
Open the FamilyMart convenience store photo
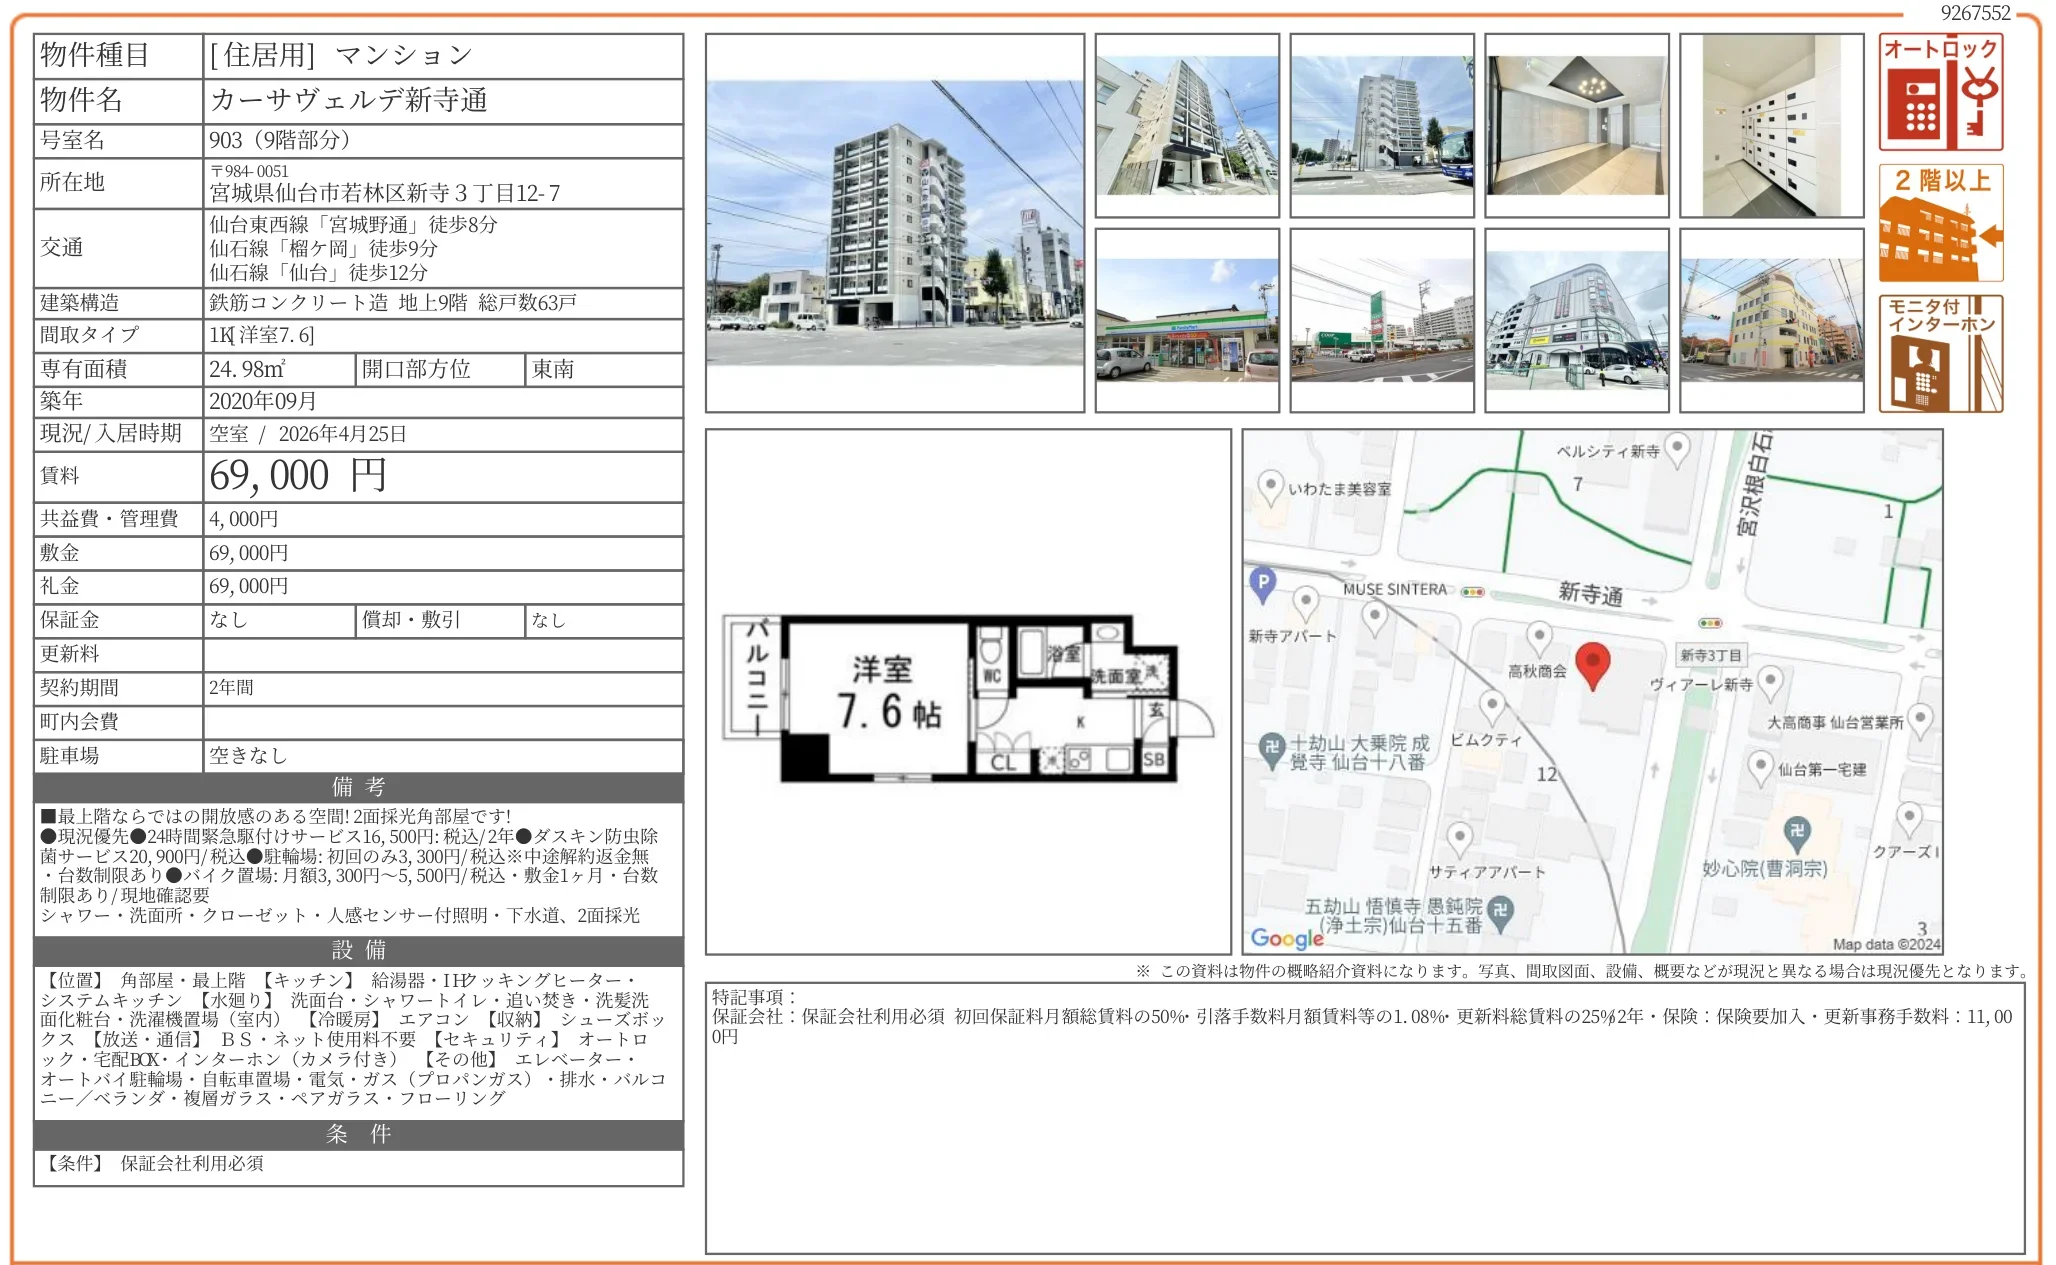[x=1187, y=320]
